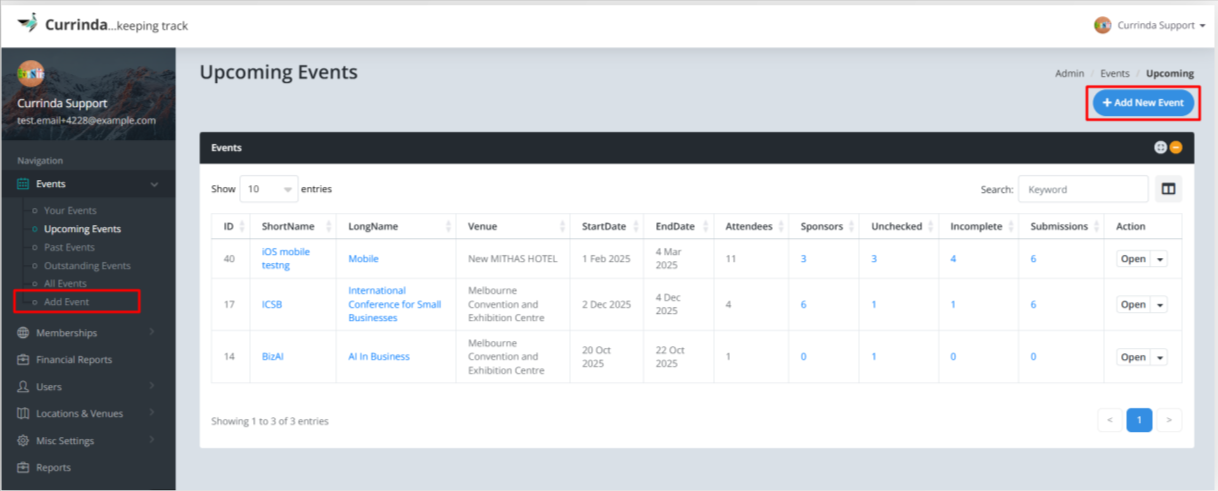Sort by EndDate column header
This screenshot has height=491, width=1218.
pyautogui.click(x=680, y=227)
